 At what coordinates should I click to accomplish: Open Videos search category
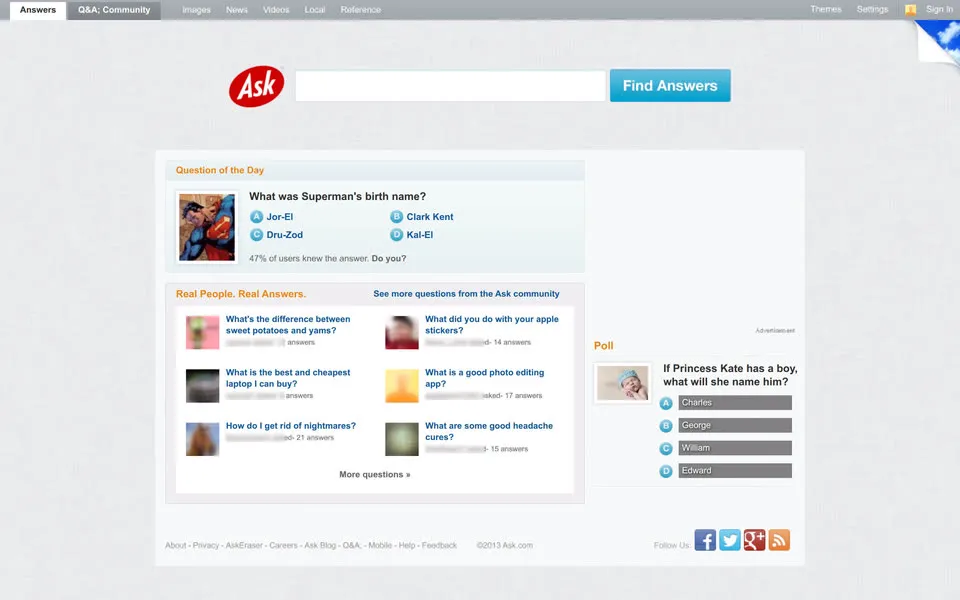[x=276, y=10]
